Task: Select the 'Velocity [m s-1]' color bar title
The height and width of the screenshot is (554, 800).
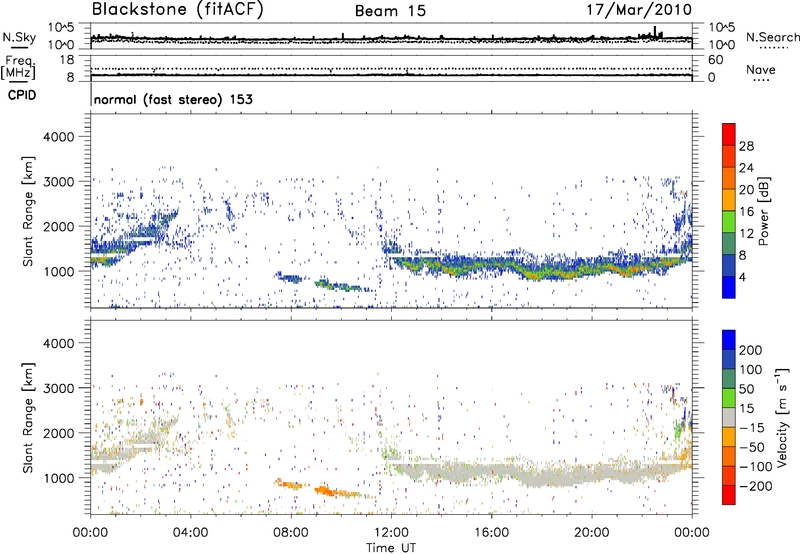Action: pos(782,417)
